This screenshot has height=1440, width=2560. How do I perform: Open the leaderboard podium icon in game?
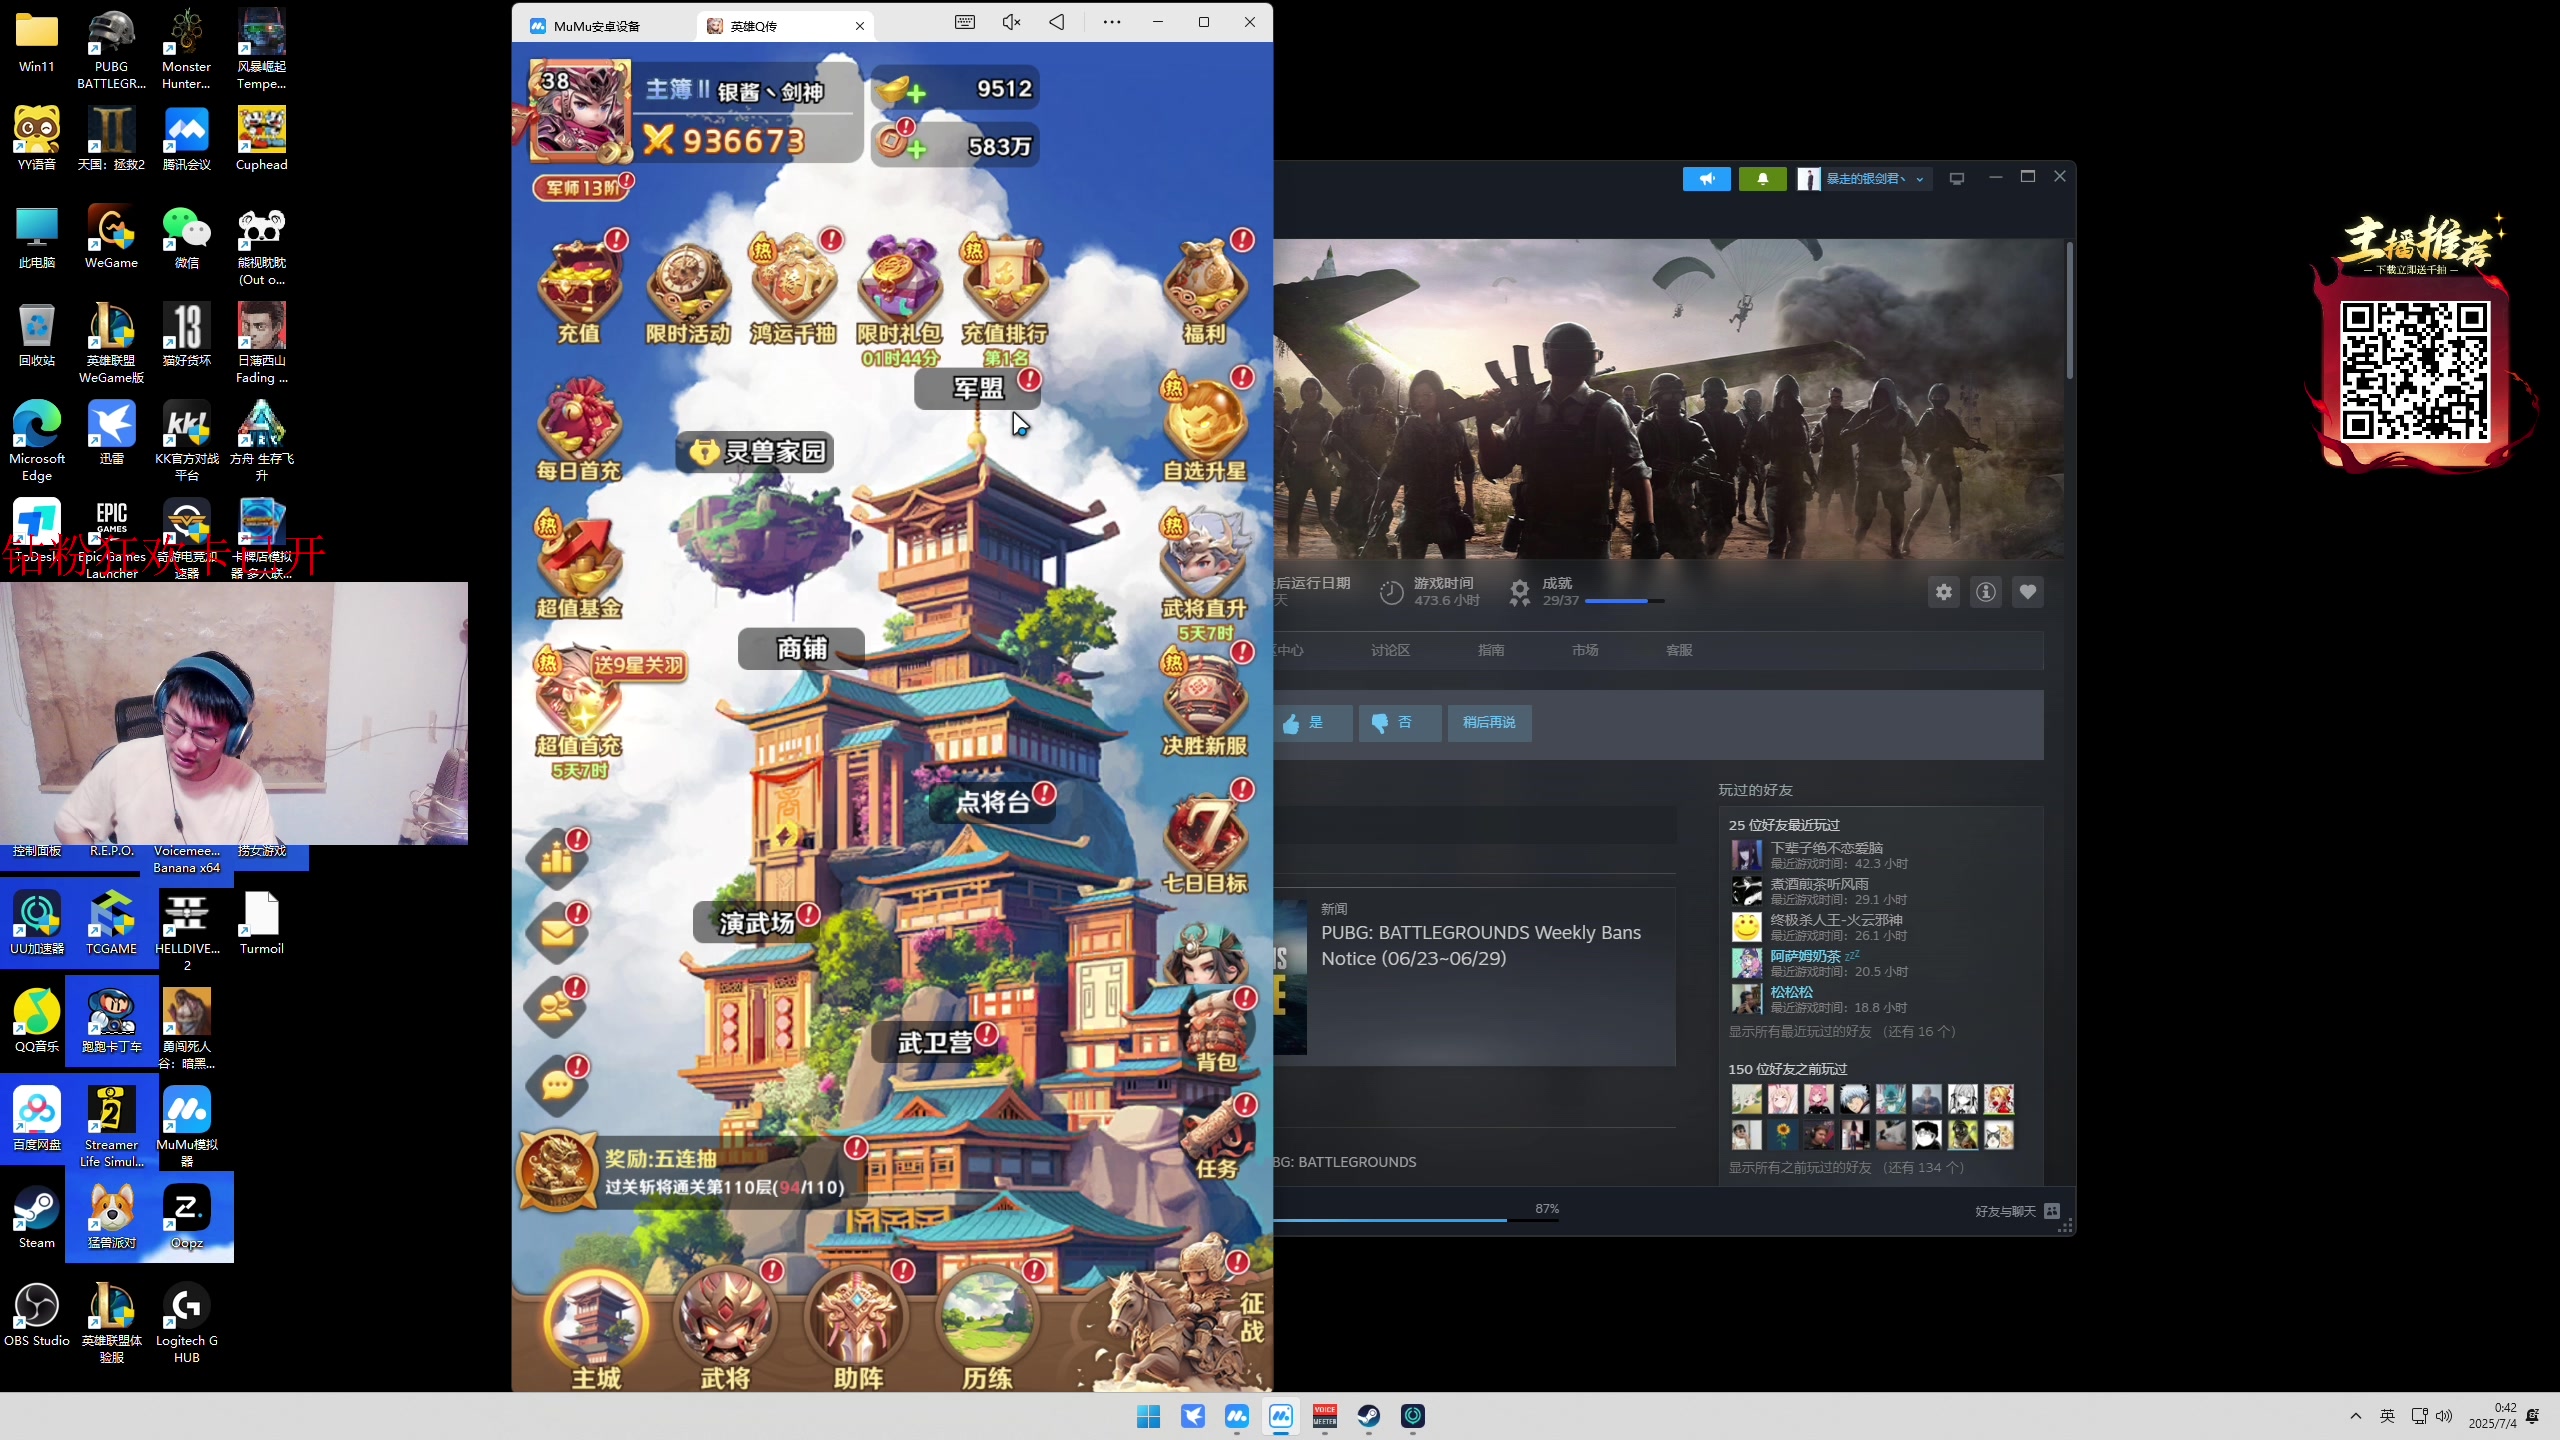[x=557, y=858]
